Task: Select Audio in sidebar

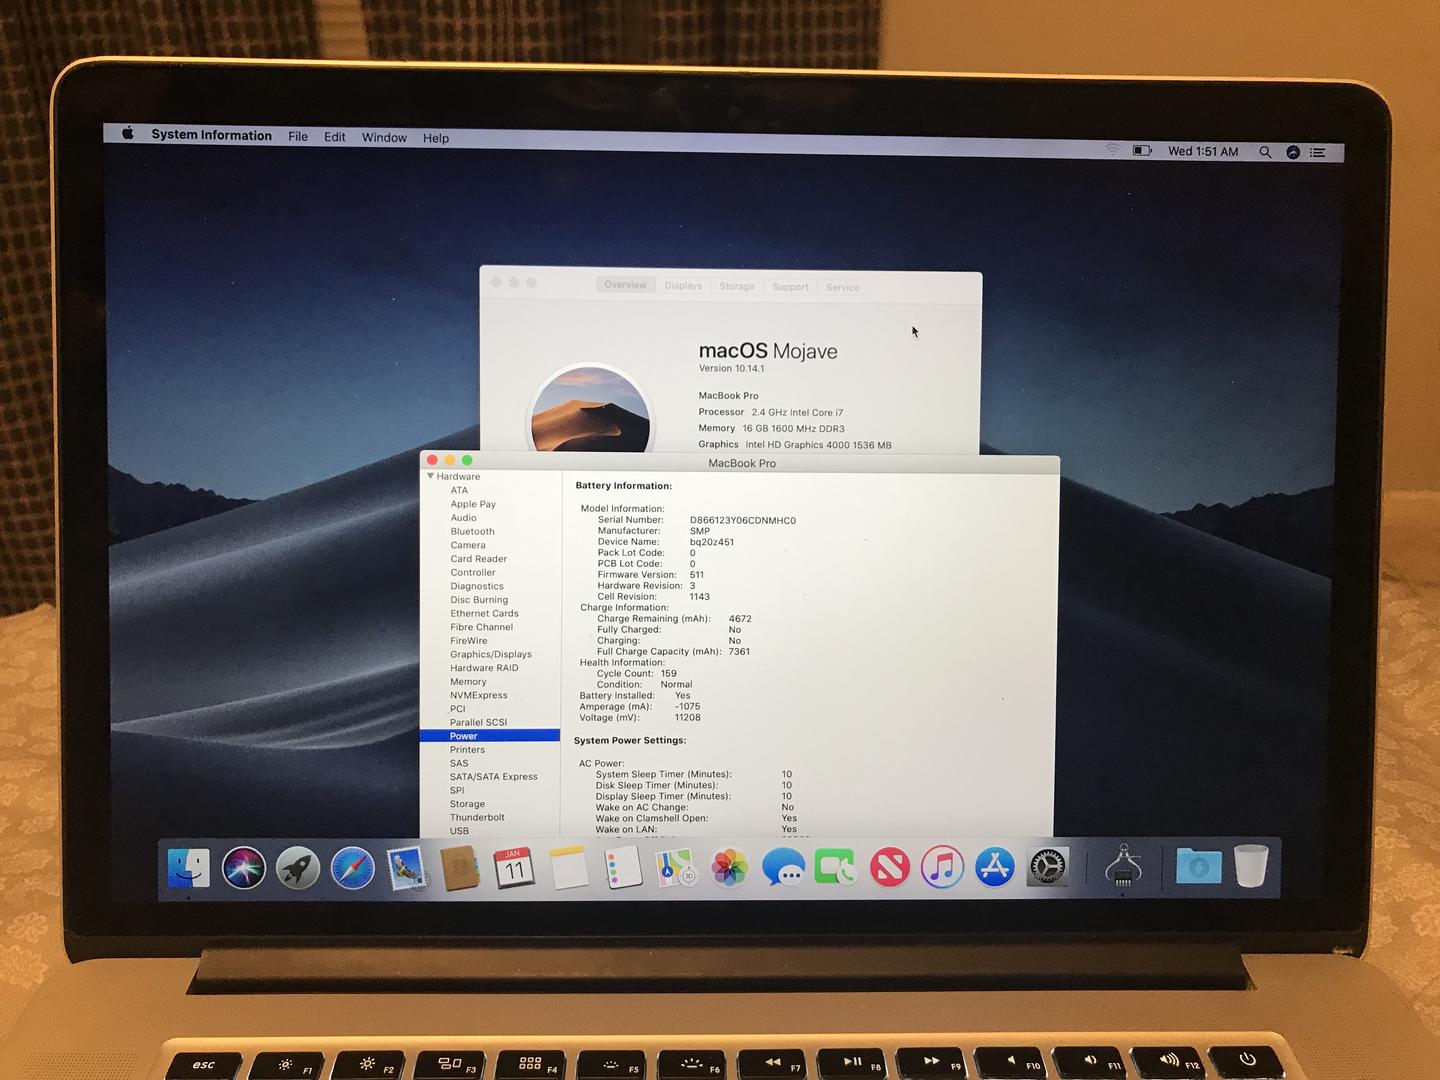Action: point(463,518)
